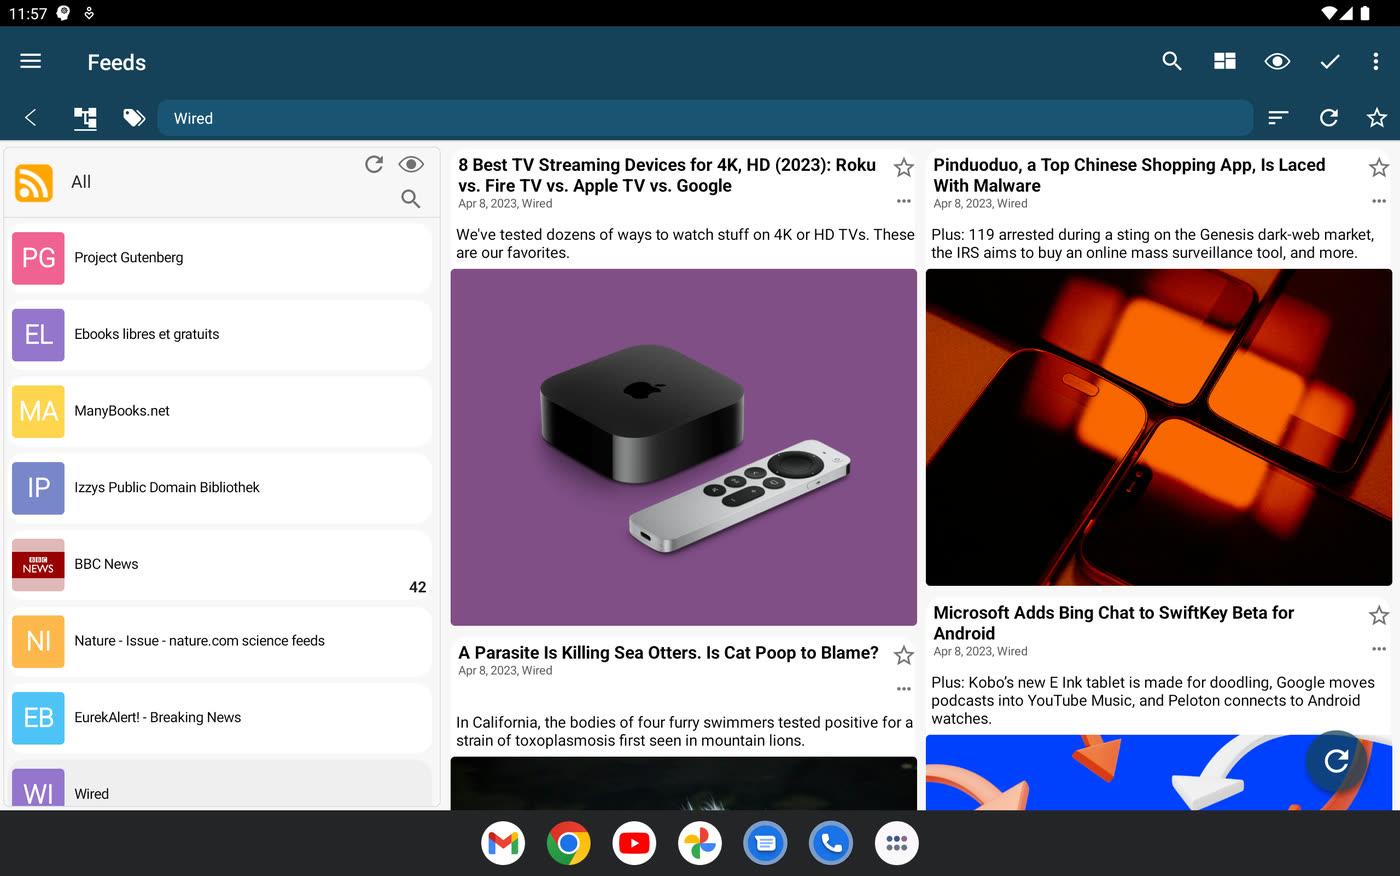Open the ManyBooks.net feed
The height and width of the screenshot is (876, 1400).
[x=222, y=411]
